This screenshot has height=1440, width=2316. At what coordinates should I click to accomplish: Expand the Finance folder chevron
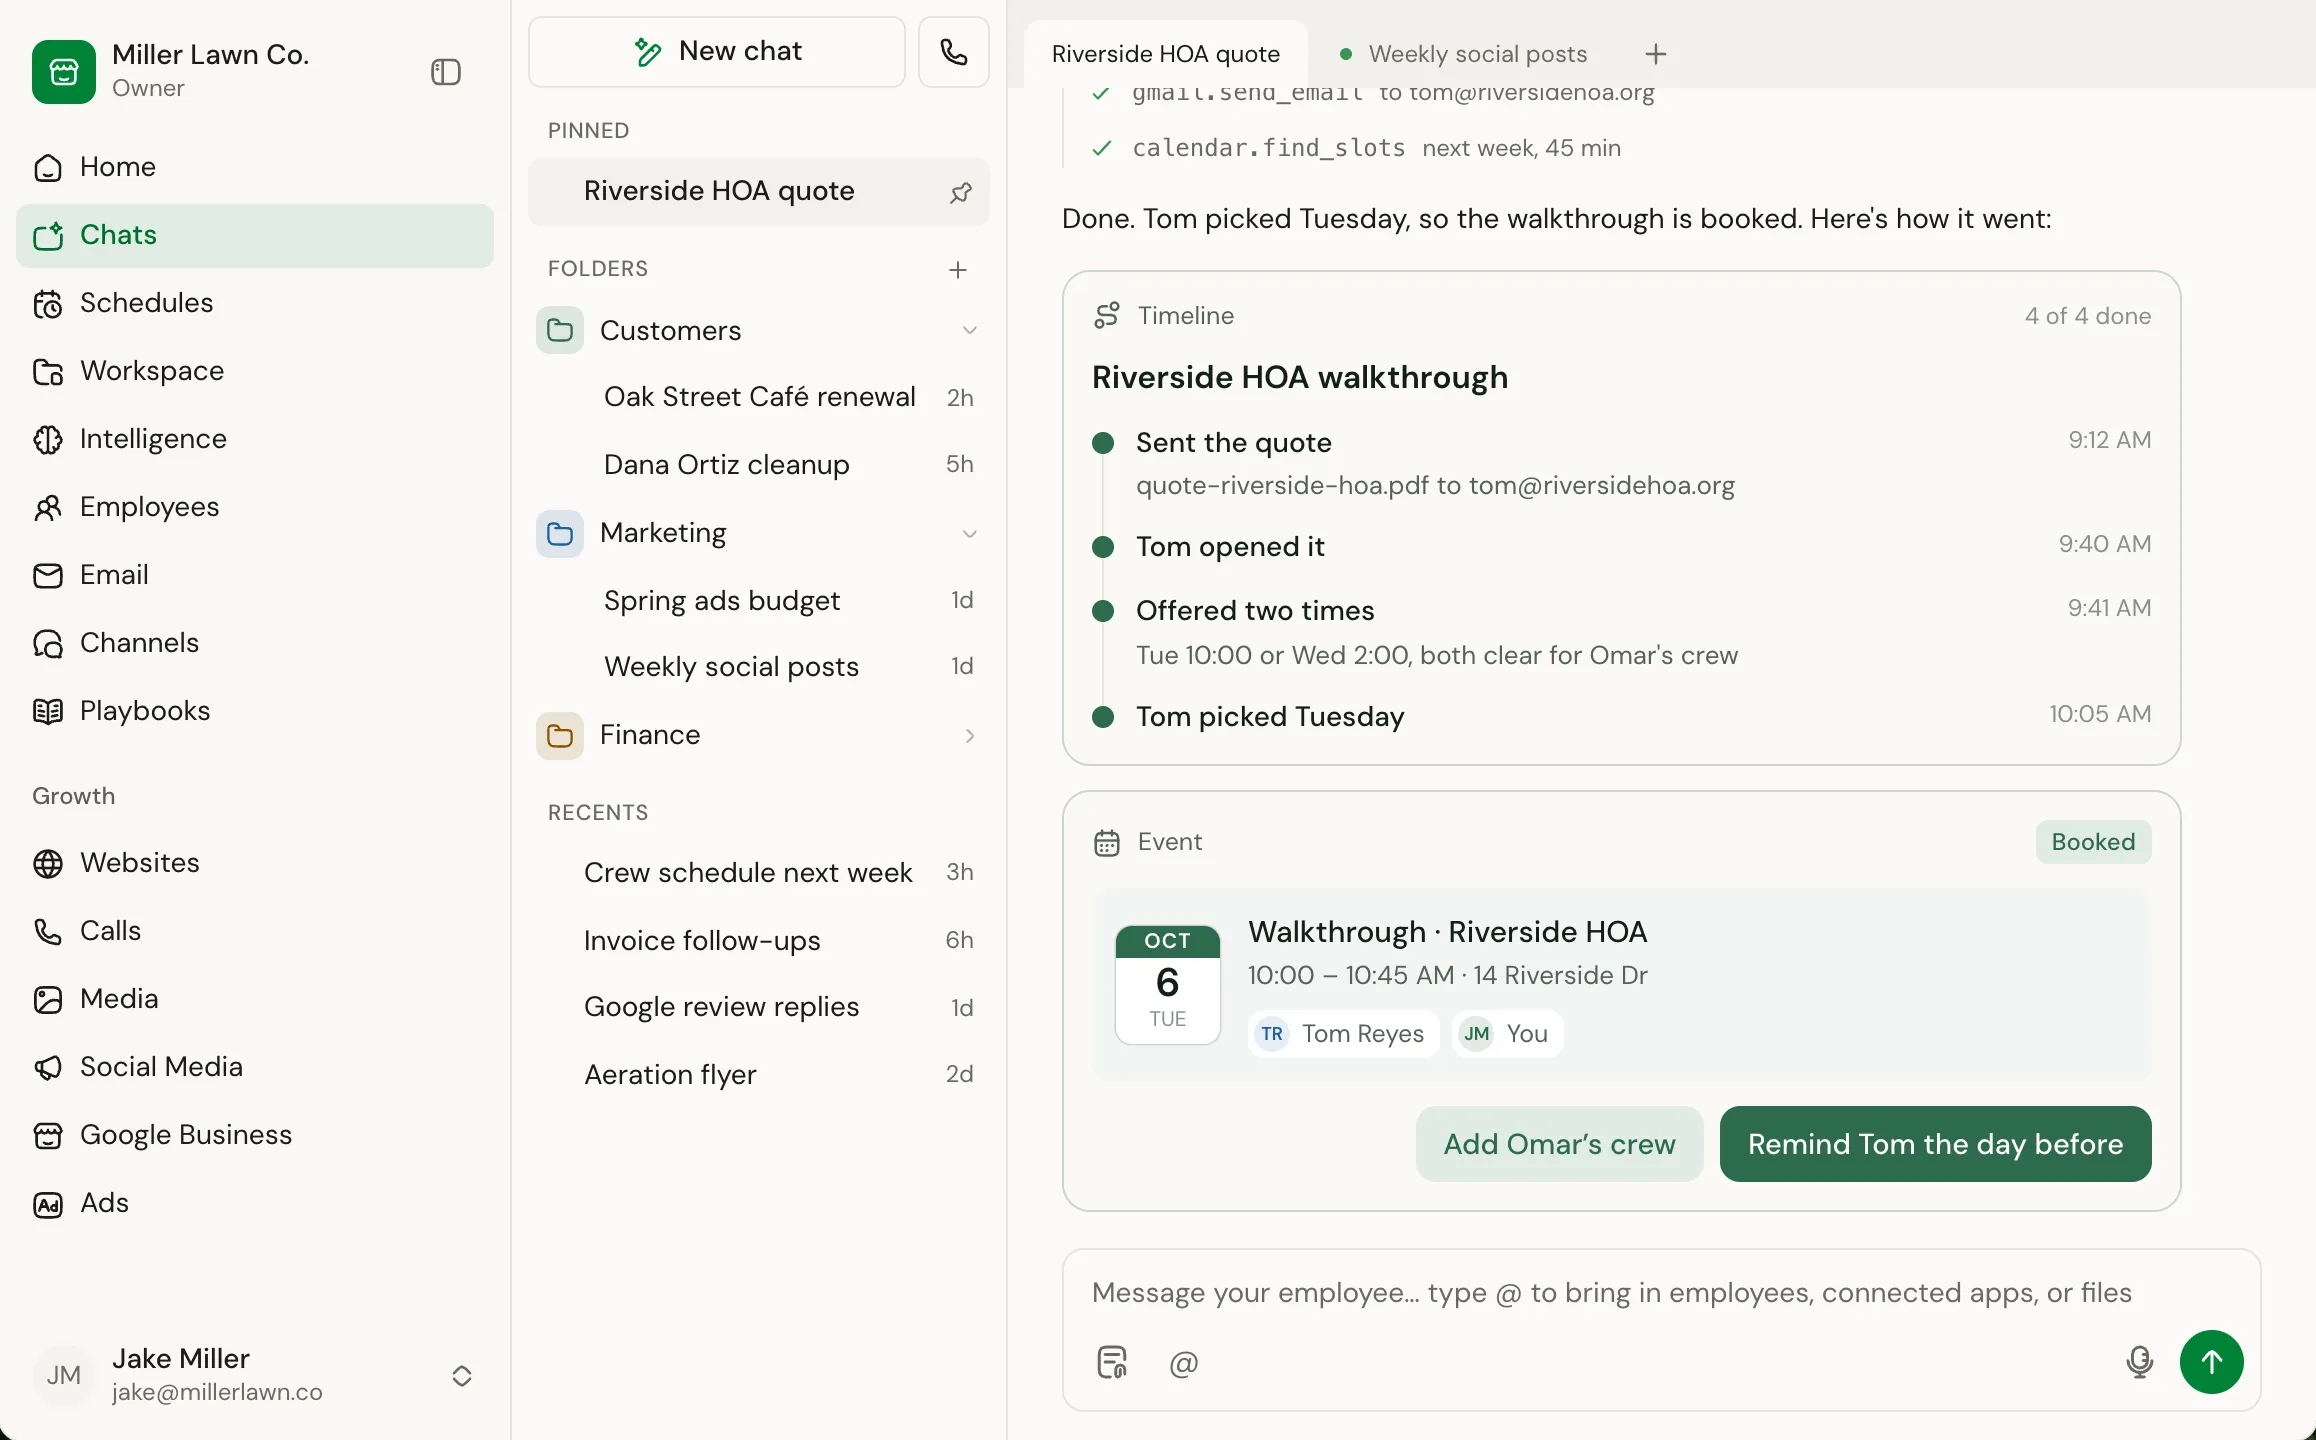(969, 736)
